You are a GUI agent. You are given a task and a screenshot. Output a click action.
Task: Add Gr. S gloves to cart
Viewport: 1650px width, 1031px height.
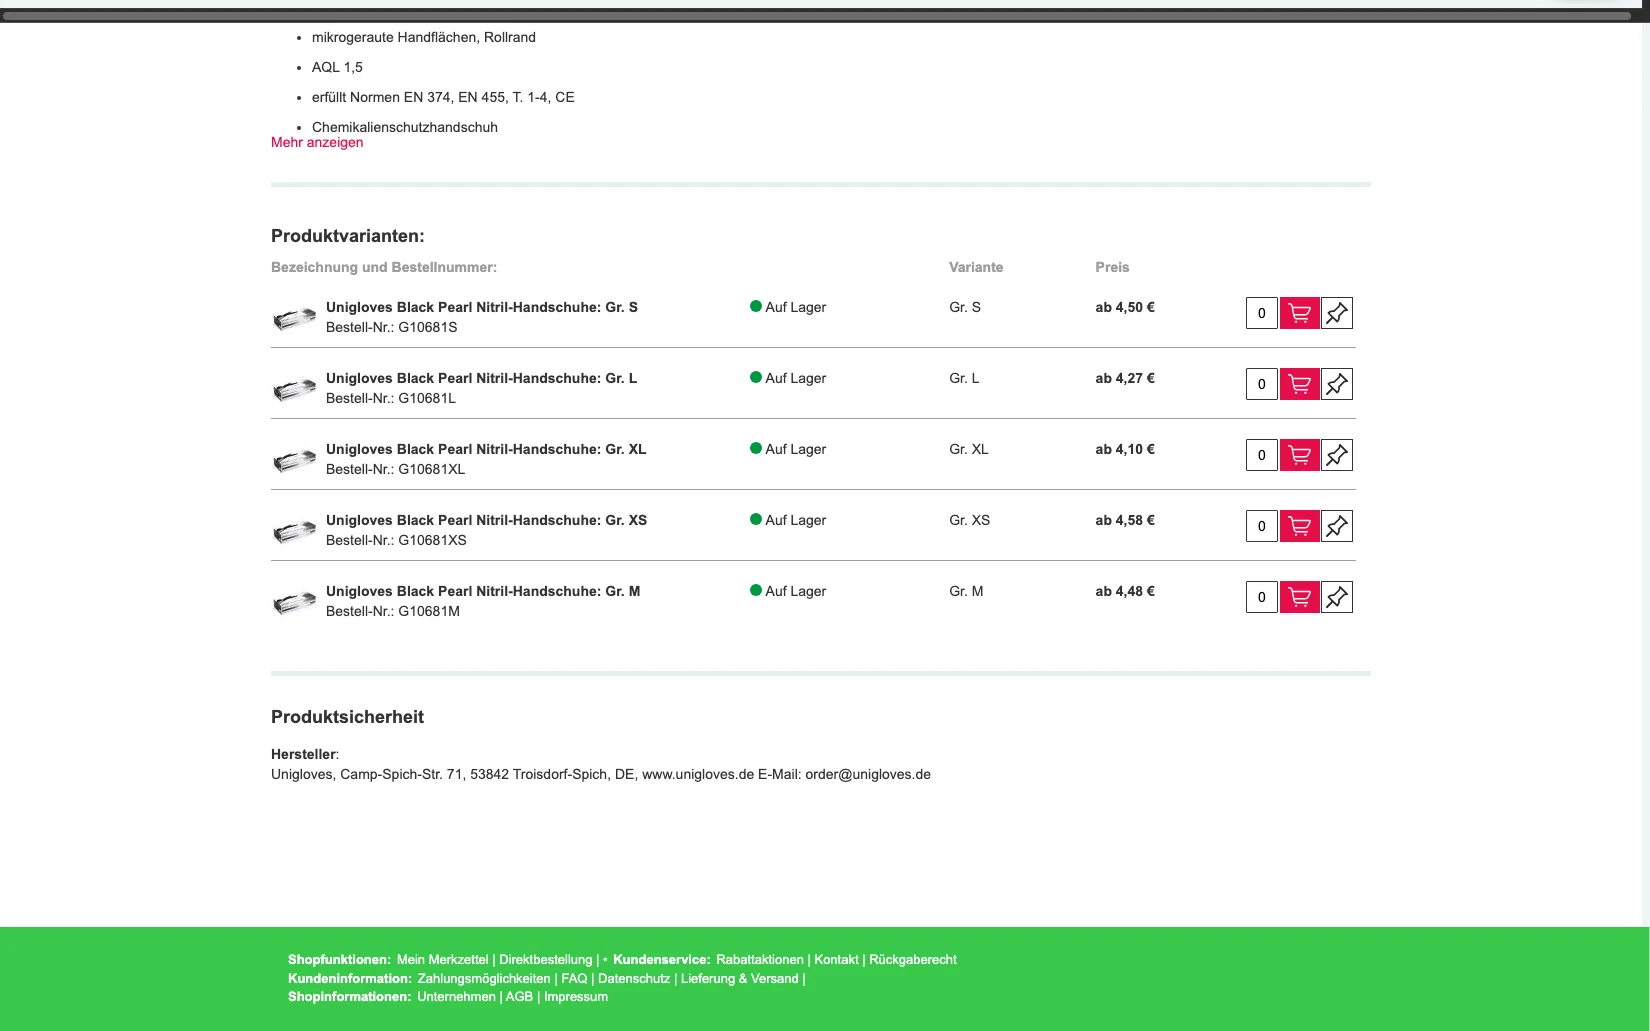pos(1299,313)
